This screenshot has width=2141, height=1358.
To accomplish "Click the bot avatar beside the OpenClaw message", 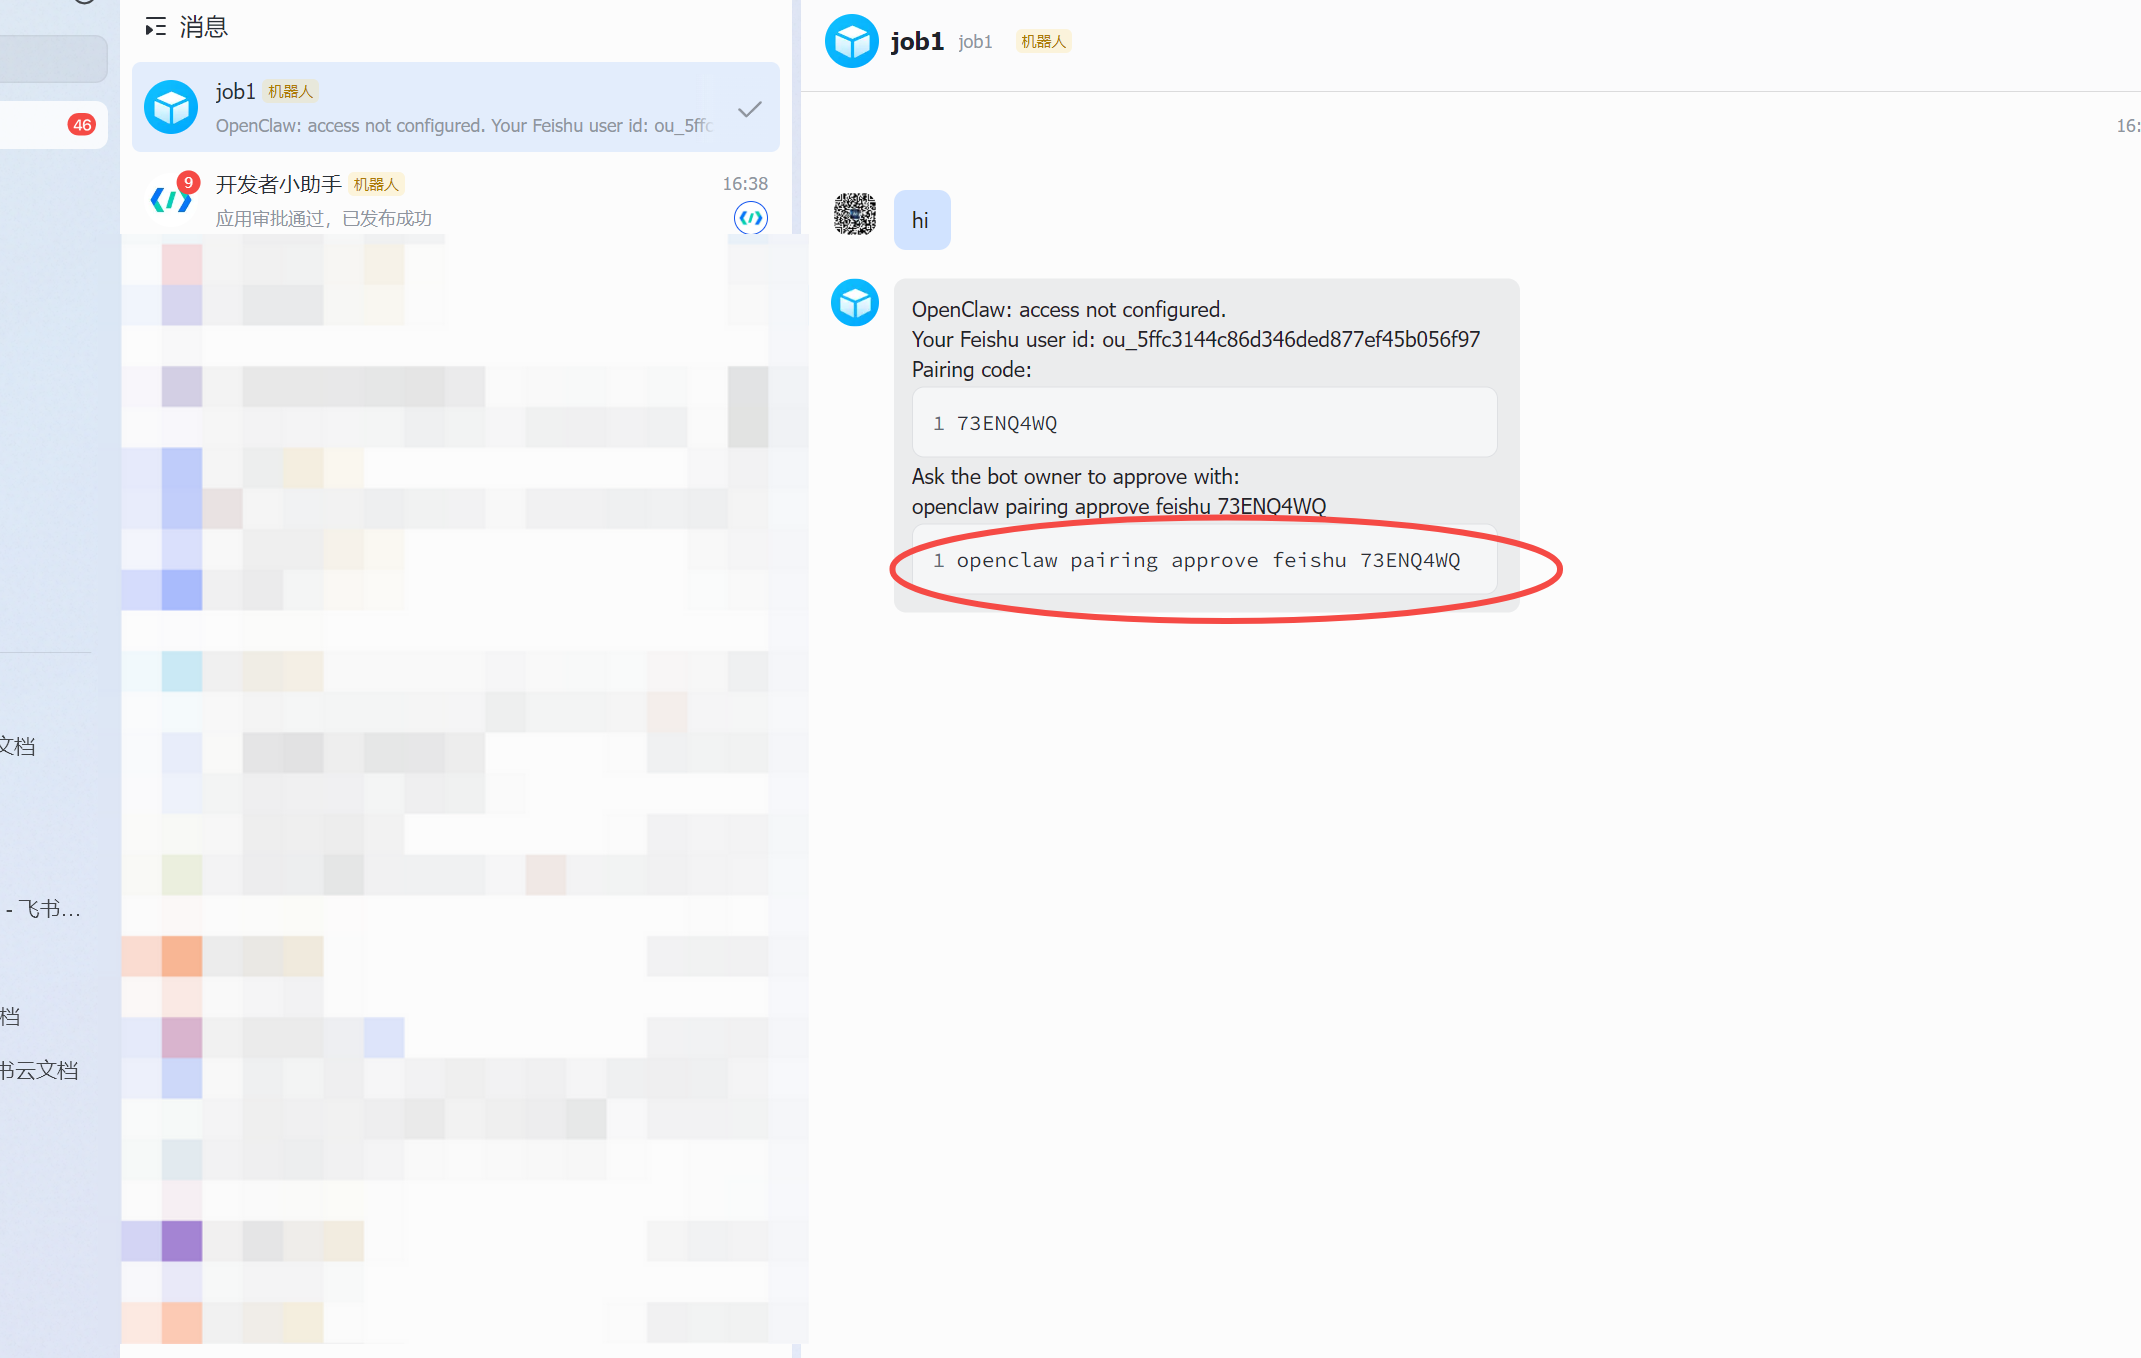I will click(855, 302).
